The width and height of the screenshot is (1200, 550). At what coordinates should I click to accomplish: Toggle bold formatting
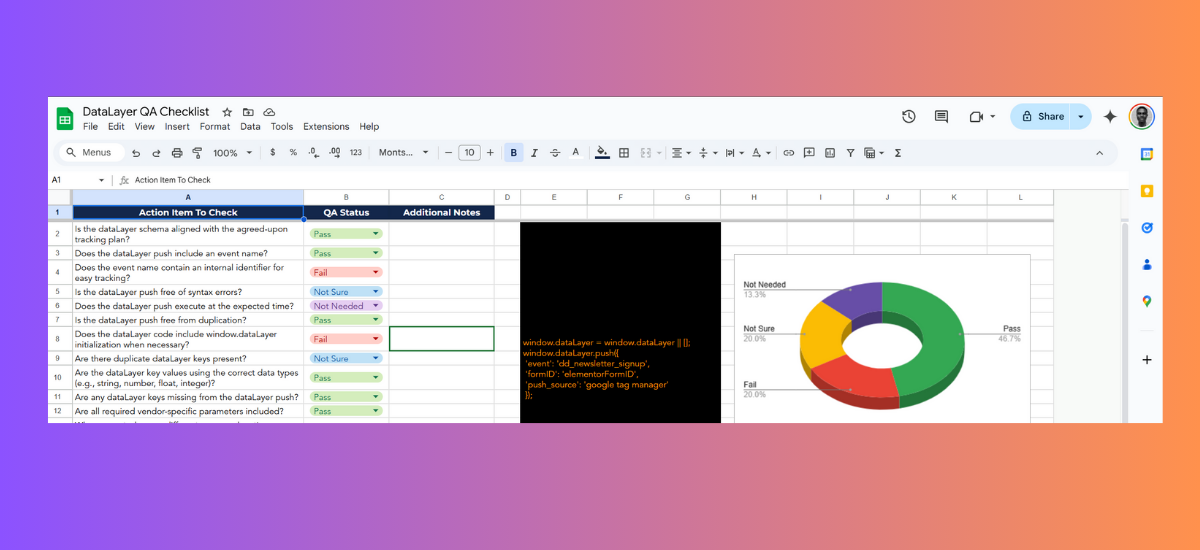coord(514,153)
